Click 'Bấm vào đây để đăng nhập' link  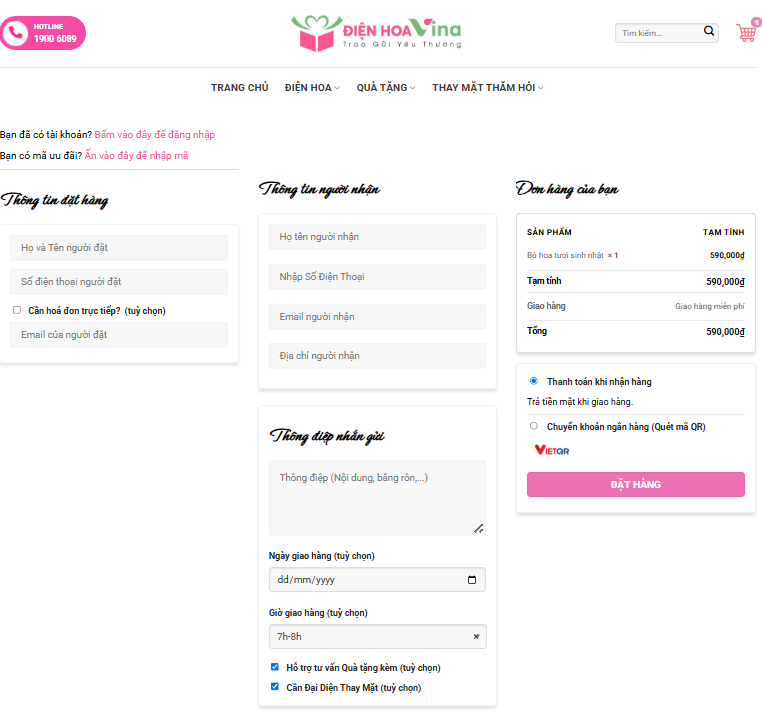154,134
